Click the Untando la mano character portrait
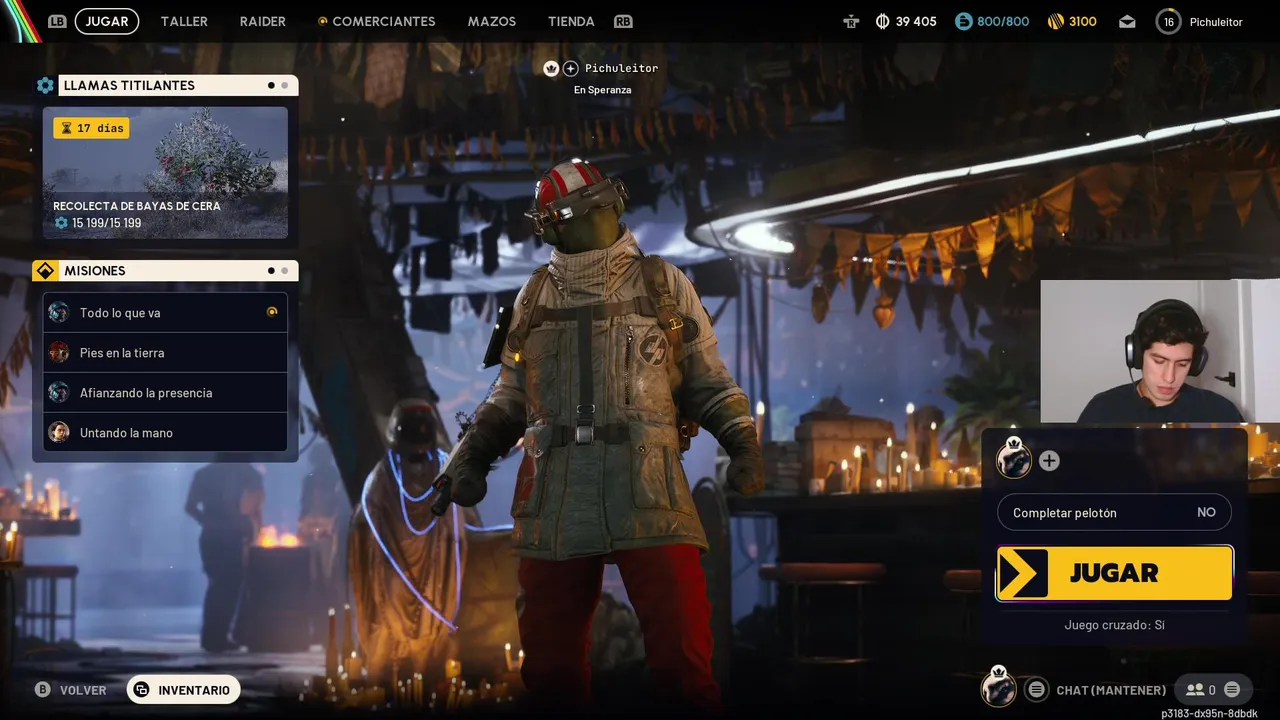1280x720 pixels. (x=59, y=432)
